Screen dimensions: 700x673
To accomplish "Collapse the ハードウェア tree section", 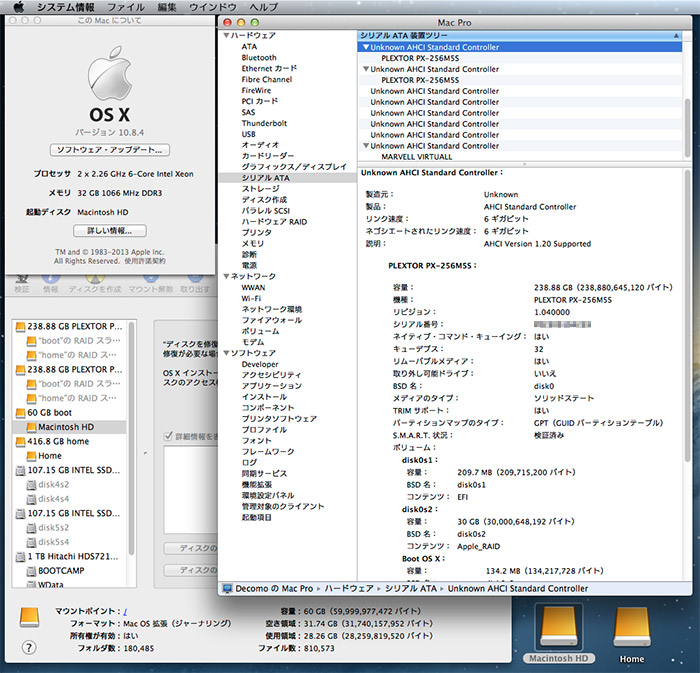I will coord(226,35).
